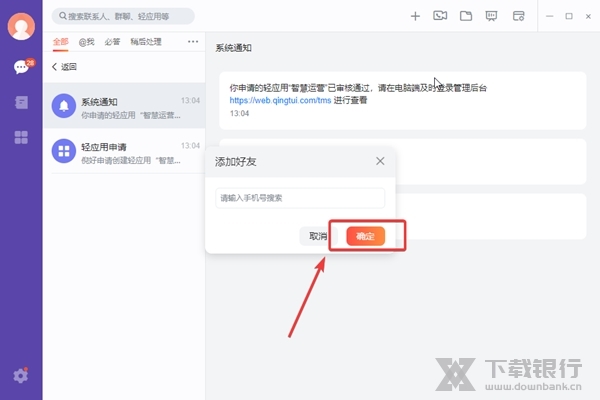Close the 添加好友 dialog

pos(380,161)
